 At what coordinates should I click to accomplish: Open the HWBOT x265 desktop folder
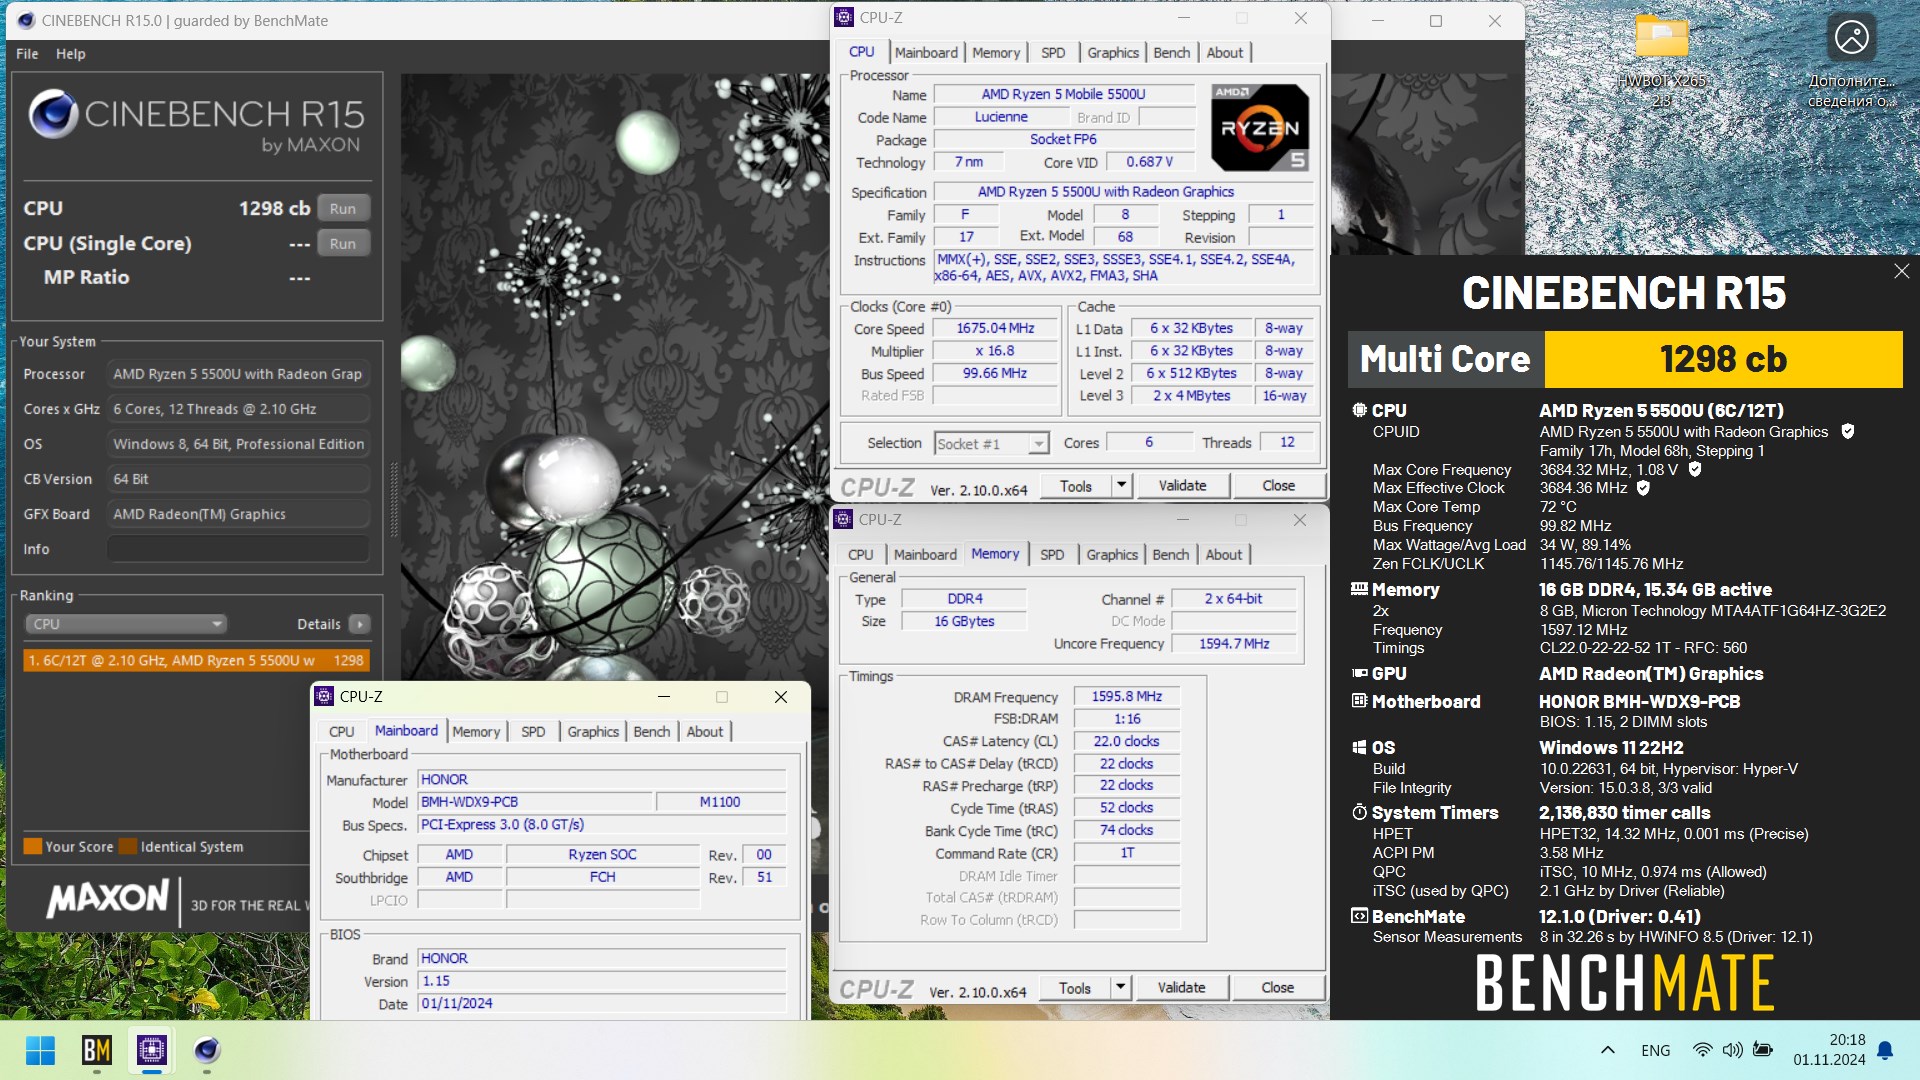coord(1662,60)
